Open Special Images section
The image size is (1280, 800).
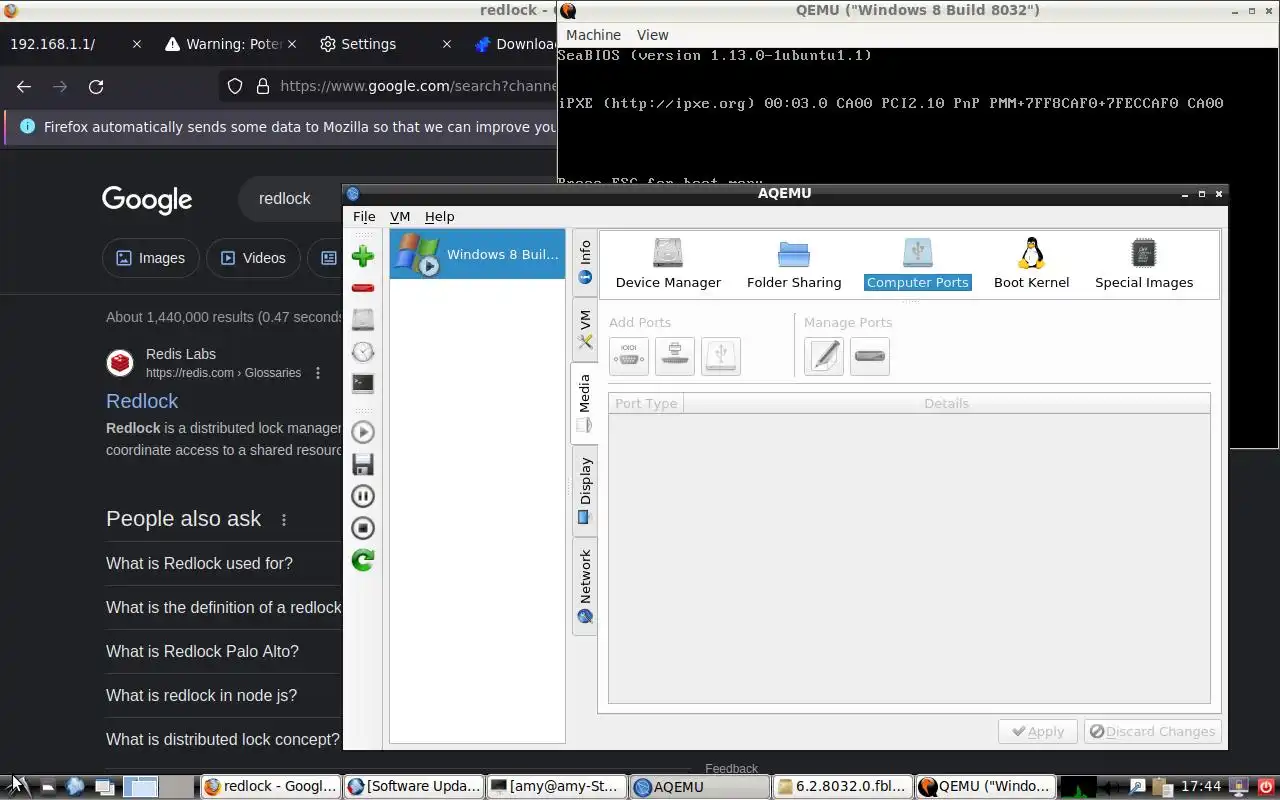click(x=1144, y=264)
